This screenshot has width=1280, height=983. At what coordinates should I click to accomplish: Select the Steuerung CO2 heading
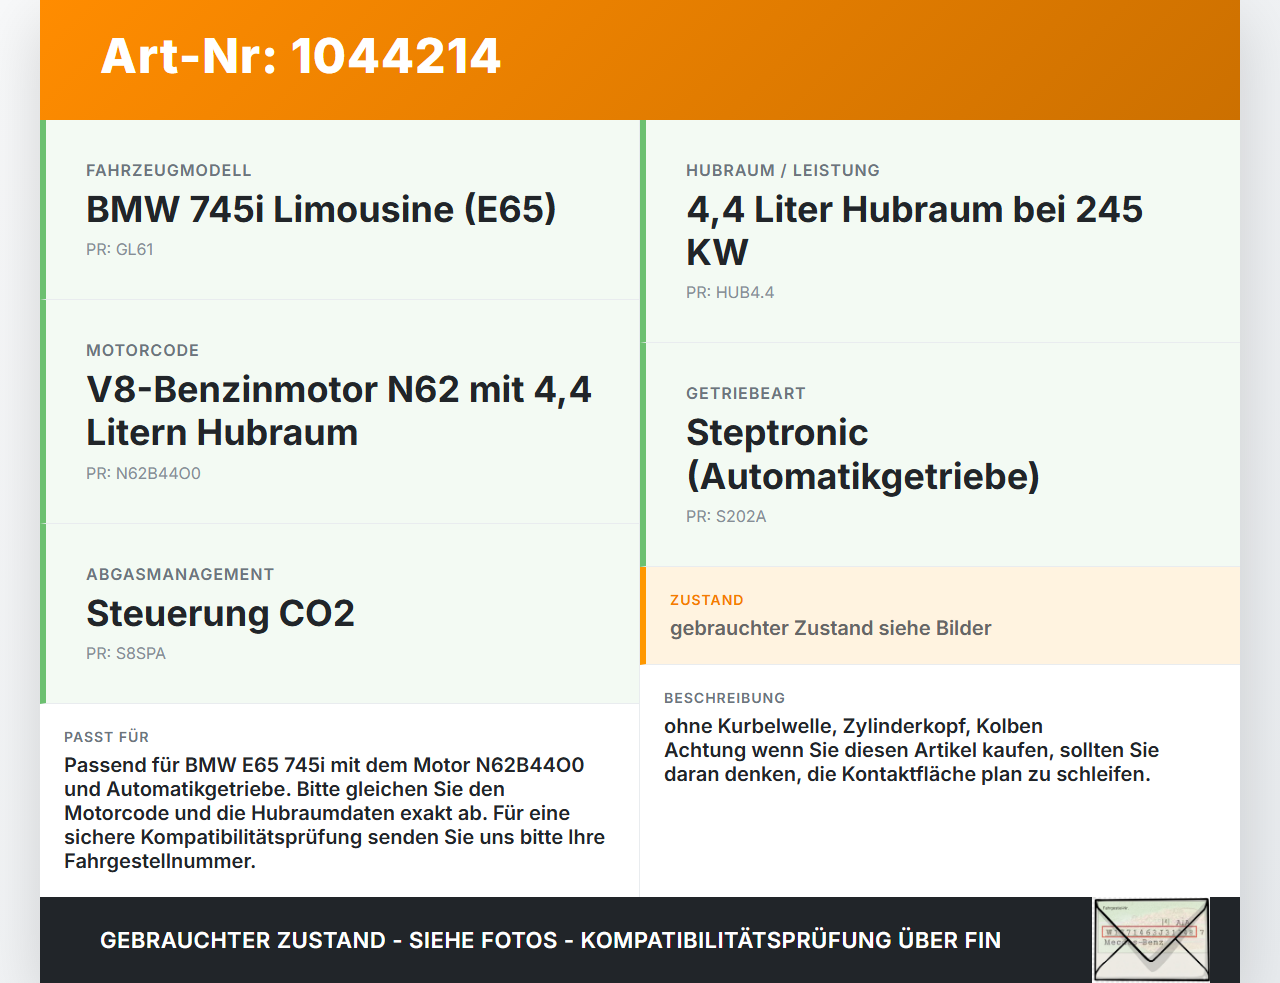(220, 613)
